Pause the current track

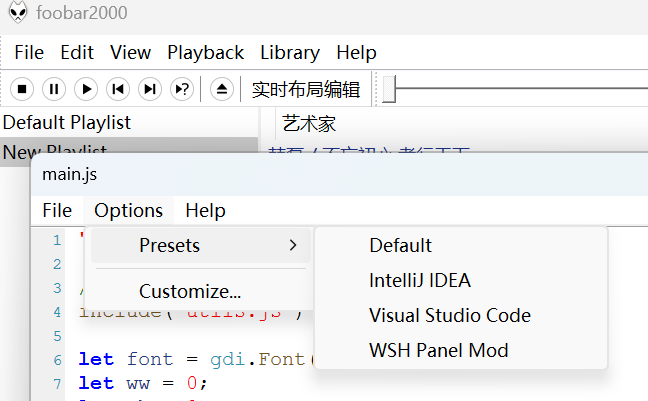point(55,89)
